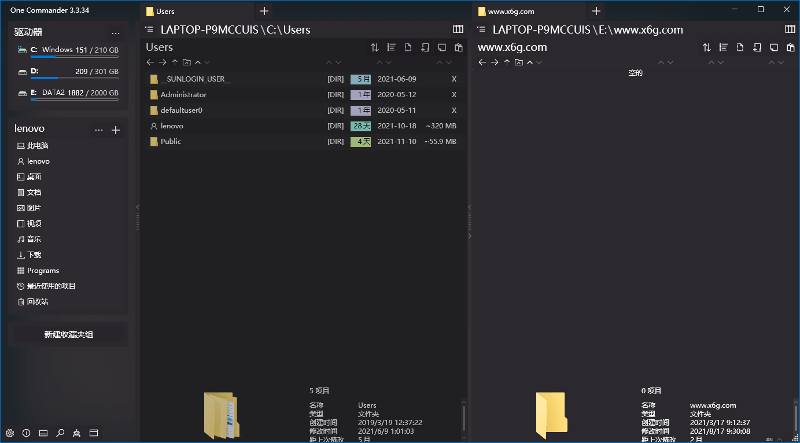Screen dimensions: 800x443
Task: Click the search magnifier icon in bottom bar
Action: pos(61,433)
